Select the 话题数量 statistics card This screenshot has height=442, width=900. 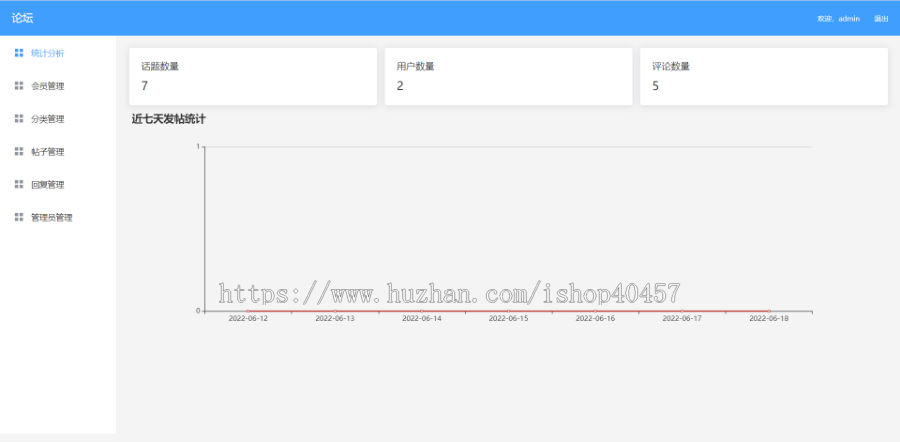click(x=253, y=76)
